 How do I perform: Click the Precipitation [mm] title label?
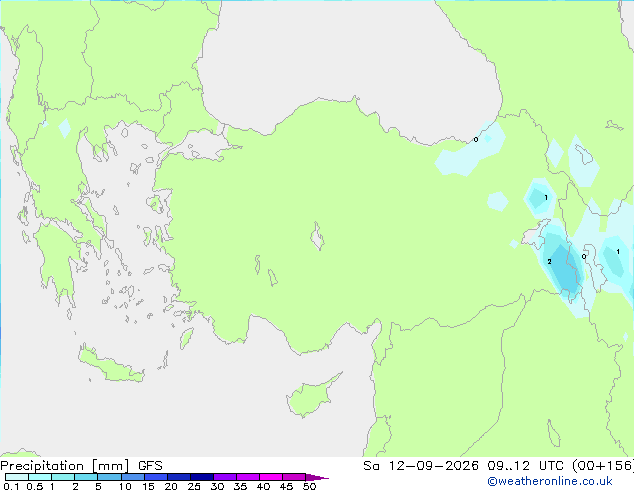[65, 466]
